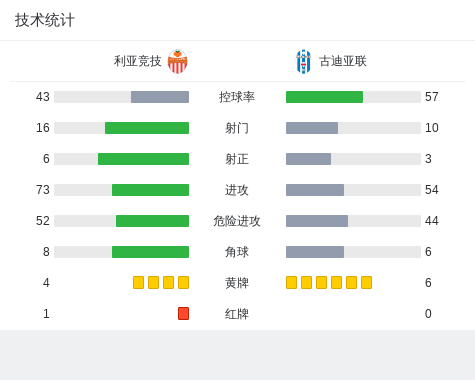This screenshot has width=475, height=380.
Task: Click the 黄牌 stat label
Action: click(x=237, y=283)
